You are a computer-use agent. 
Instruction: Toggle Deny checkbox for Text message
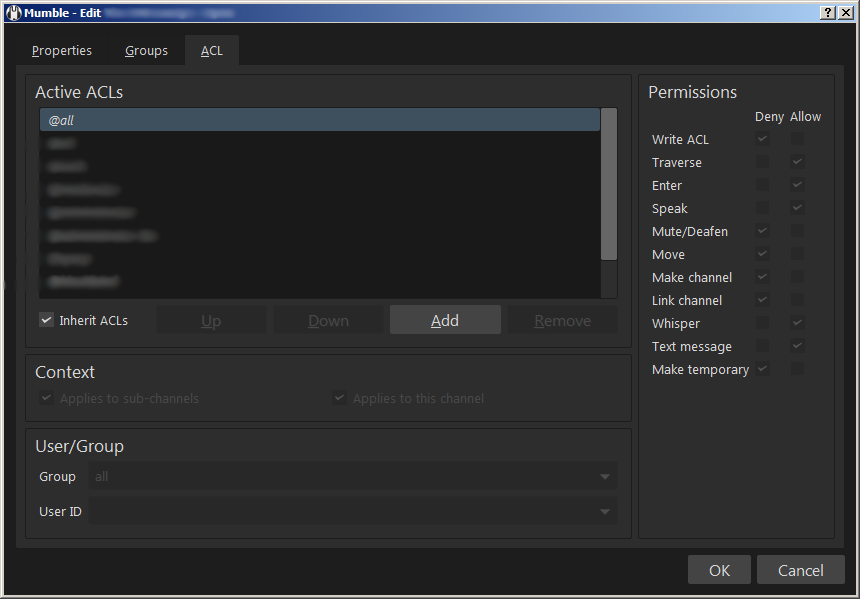pyautogui.click(x=762, y=346)
